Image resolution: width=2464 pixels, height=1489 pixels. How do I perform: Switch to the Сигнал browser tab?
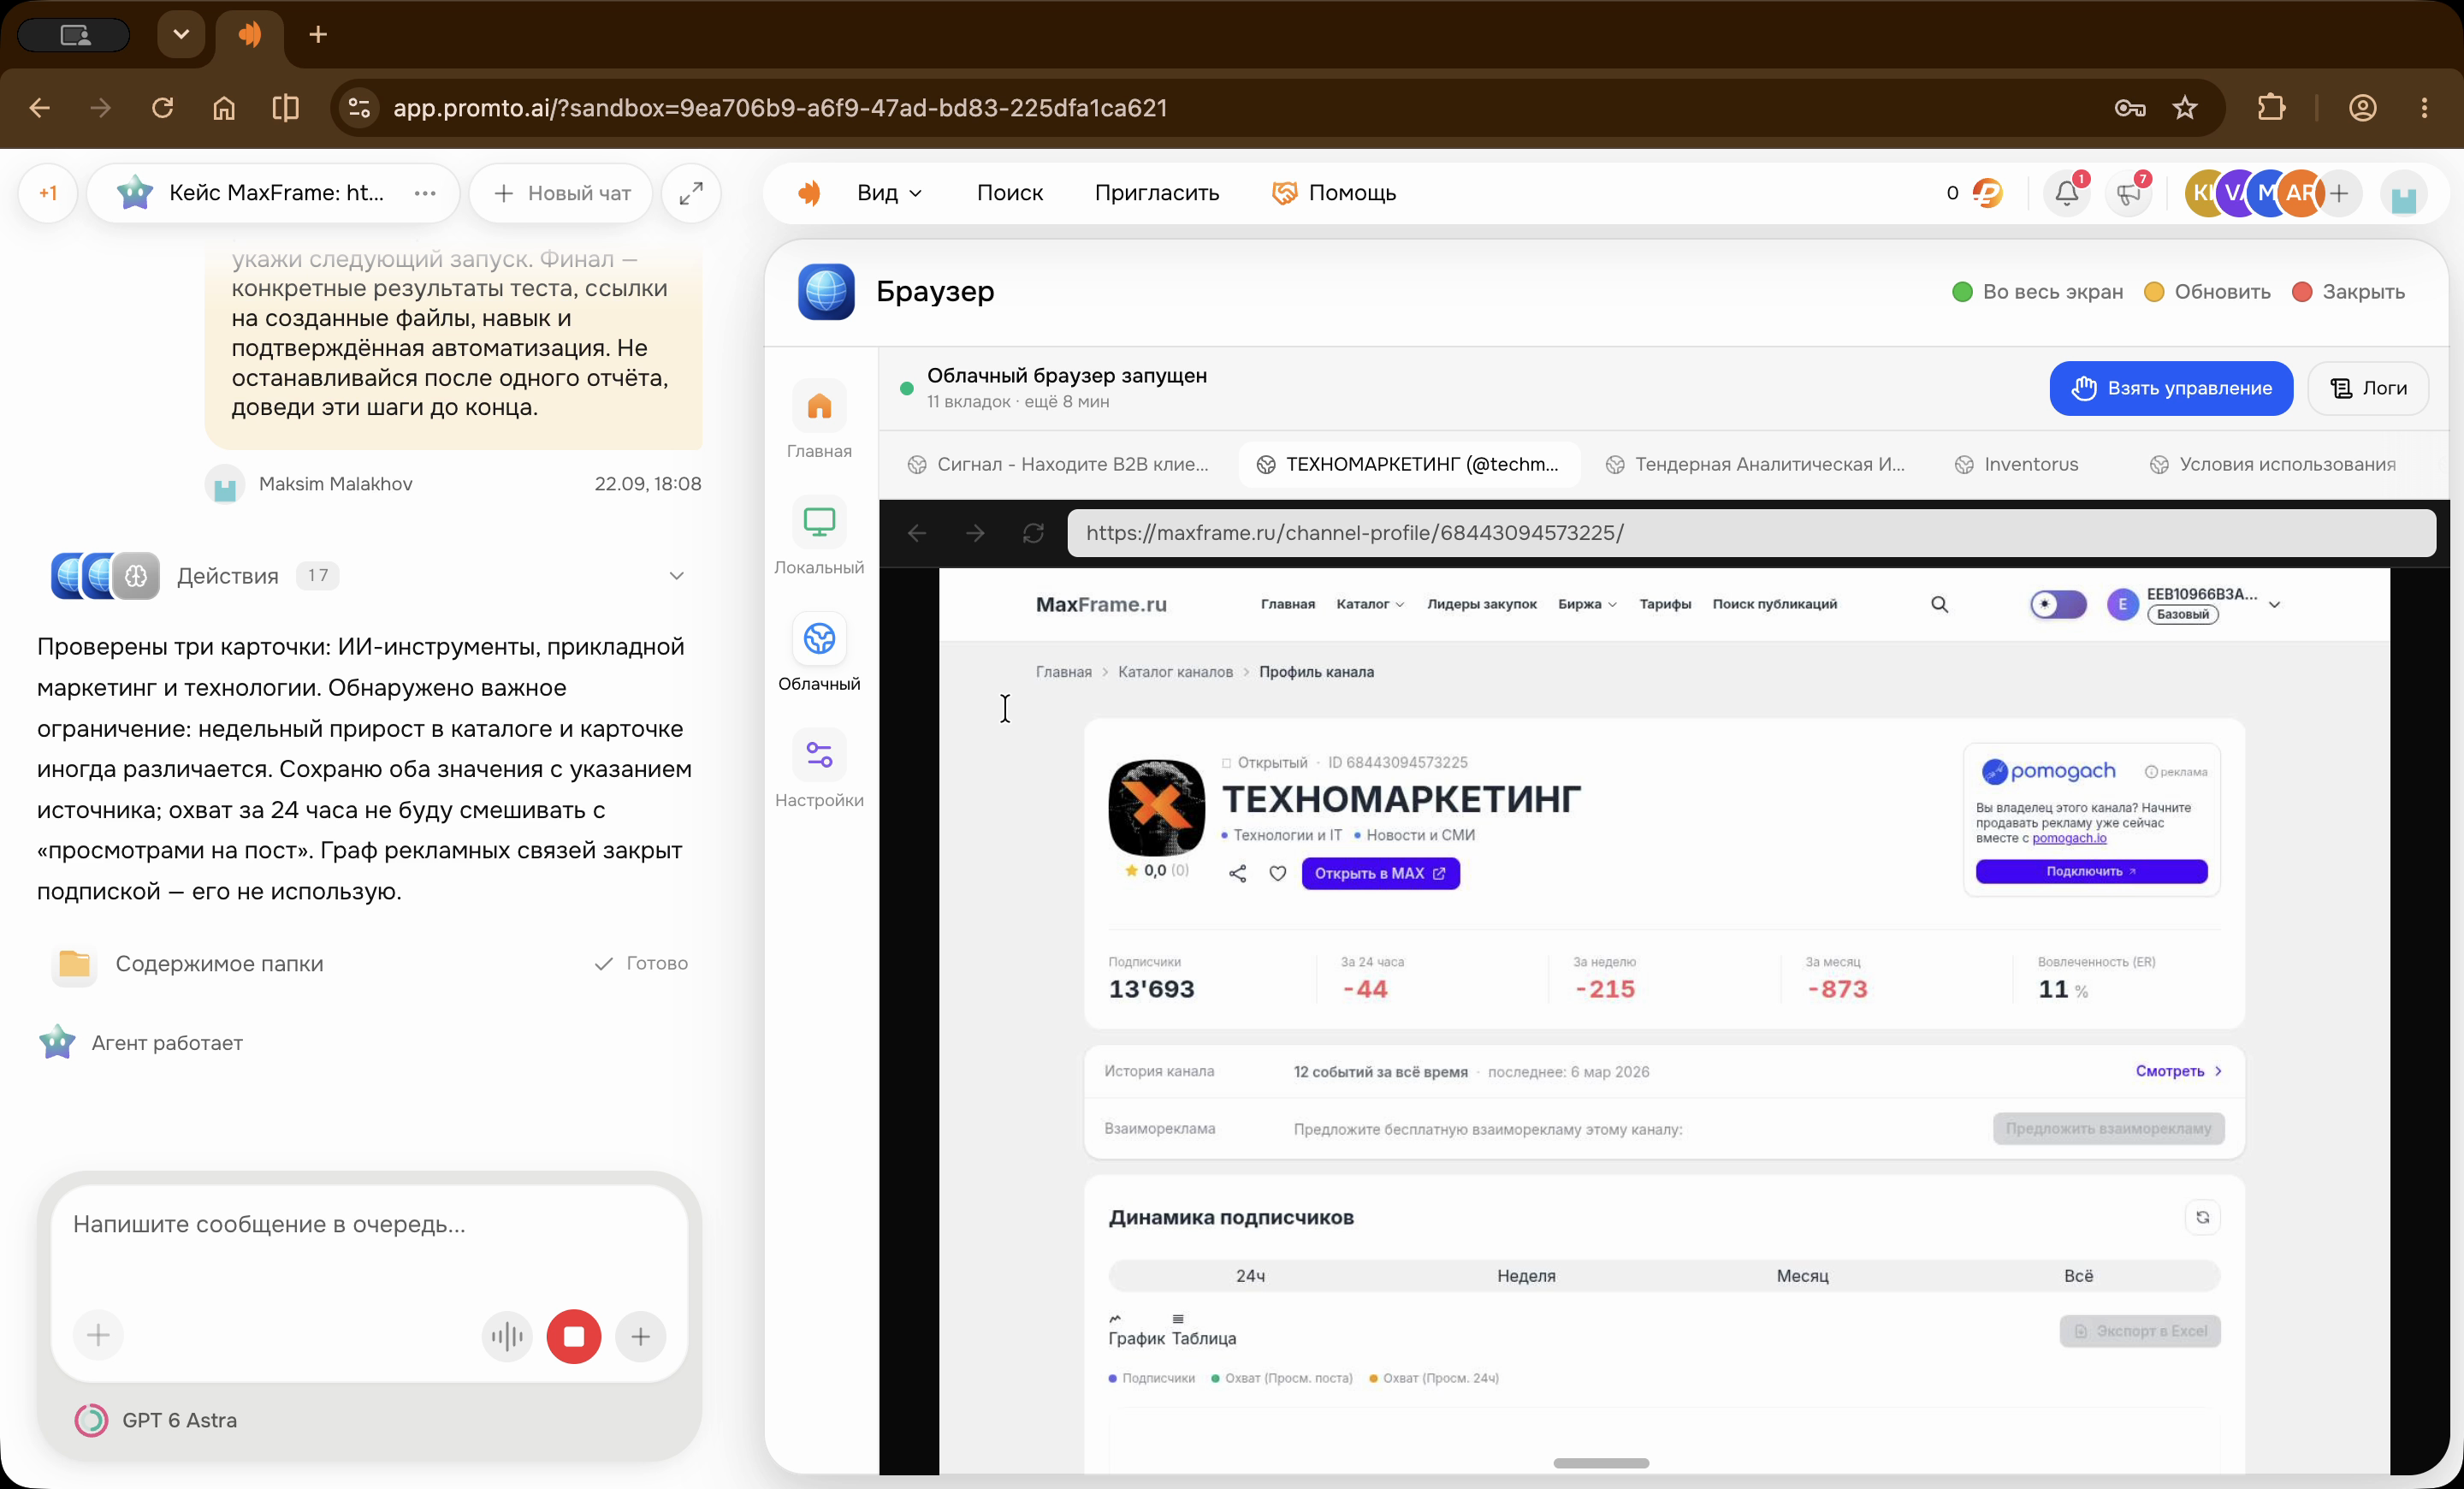pos(1058,465)
